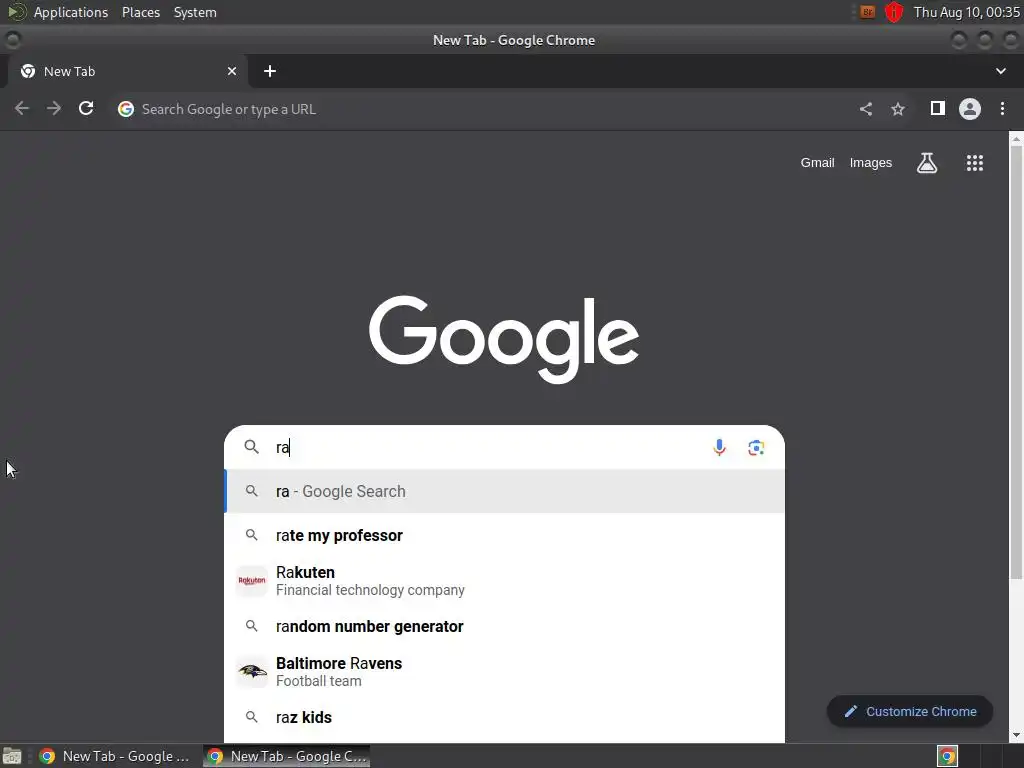
Task: Start voice search with microphone
Action: [x=719, y=447]
